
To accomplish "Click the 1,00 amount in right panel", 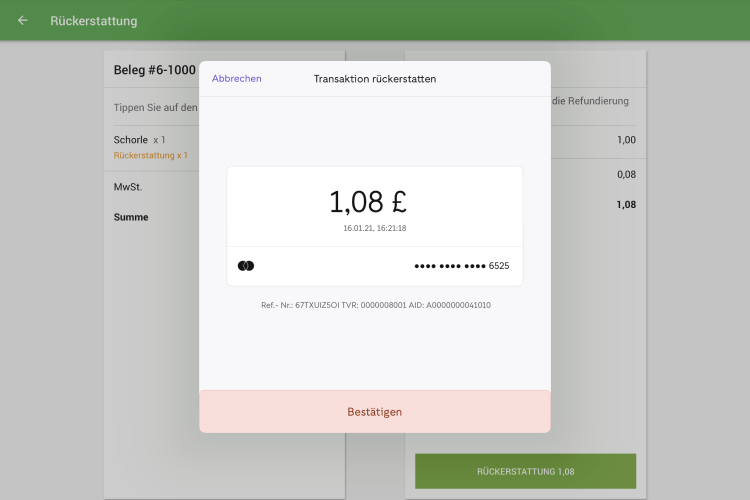I will click(626, 140).
